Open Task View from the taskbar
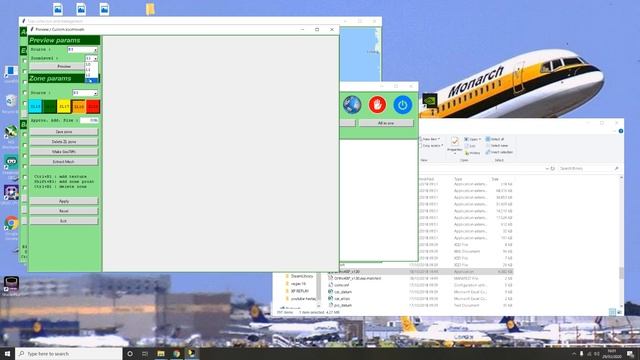Image resolution: width=640 pixels, height=360 pixels. (145, 353)
